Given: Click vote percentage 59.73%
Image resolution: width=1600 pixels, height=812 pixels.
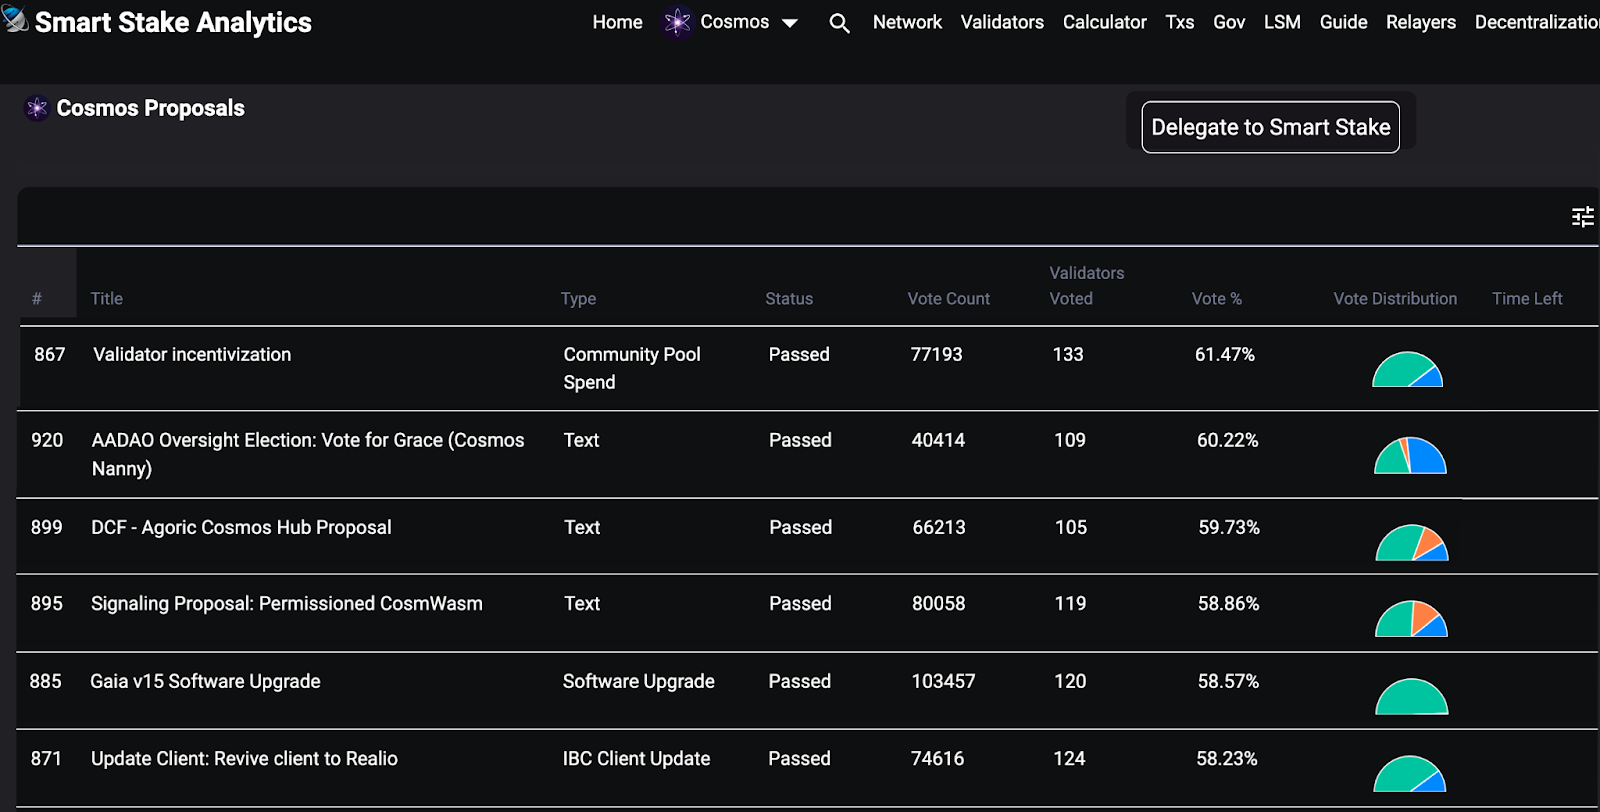Looking at the screenshot, I should (1229, 527).
